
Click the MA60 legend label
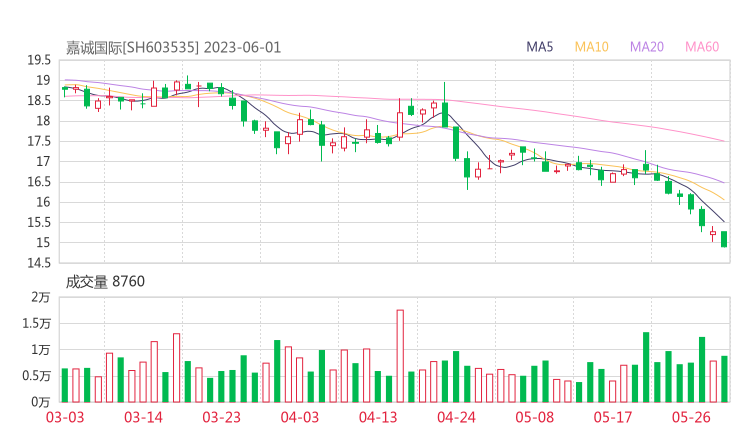(702, 47)
